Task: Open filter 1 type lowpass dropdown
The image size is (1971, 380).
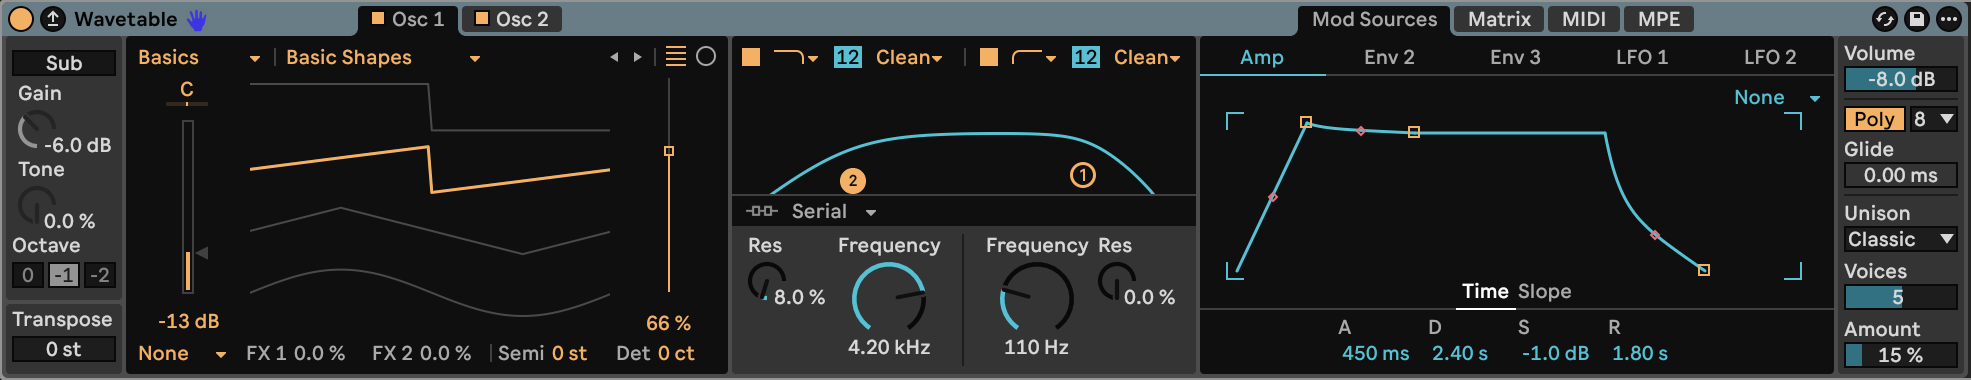Action: (796, 57)
